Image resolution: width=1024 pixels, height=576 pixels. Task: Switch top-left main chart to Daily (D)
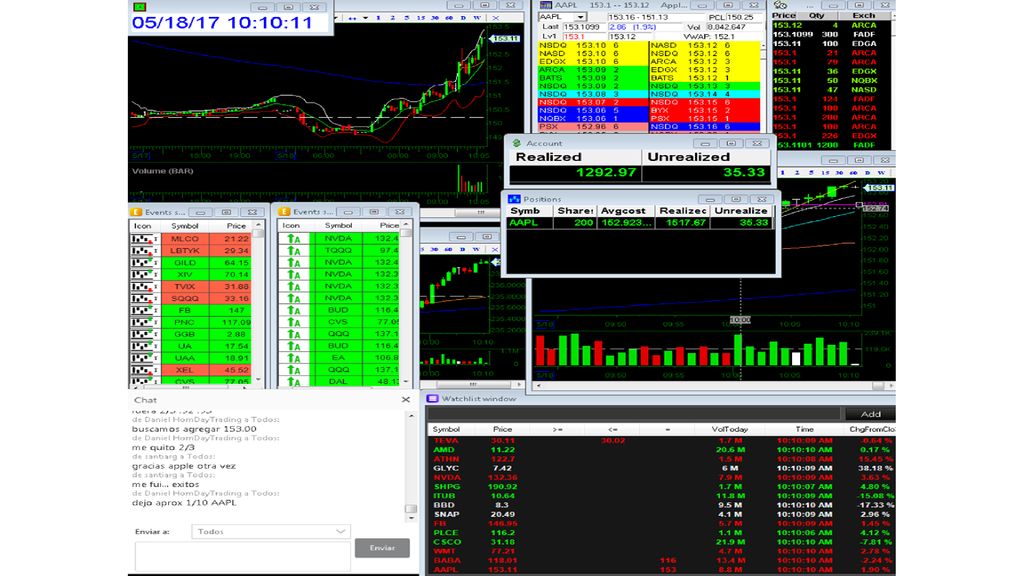click(x=463, y=18)
